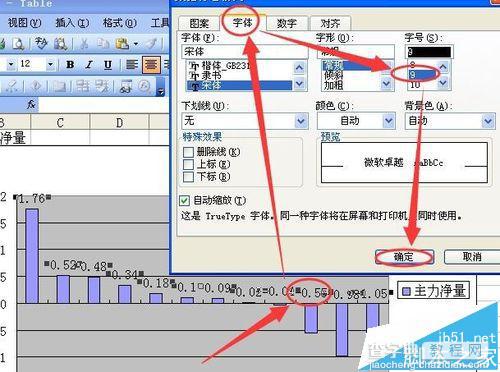The height and width of the screenshot is (372, 500).
Task: Uncheck the 自动缩放 auto scale checkbox
Action: (x=184, y=200)
